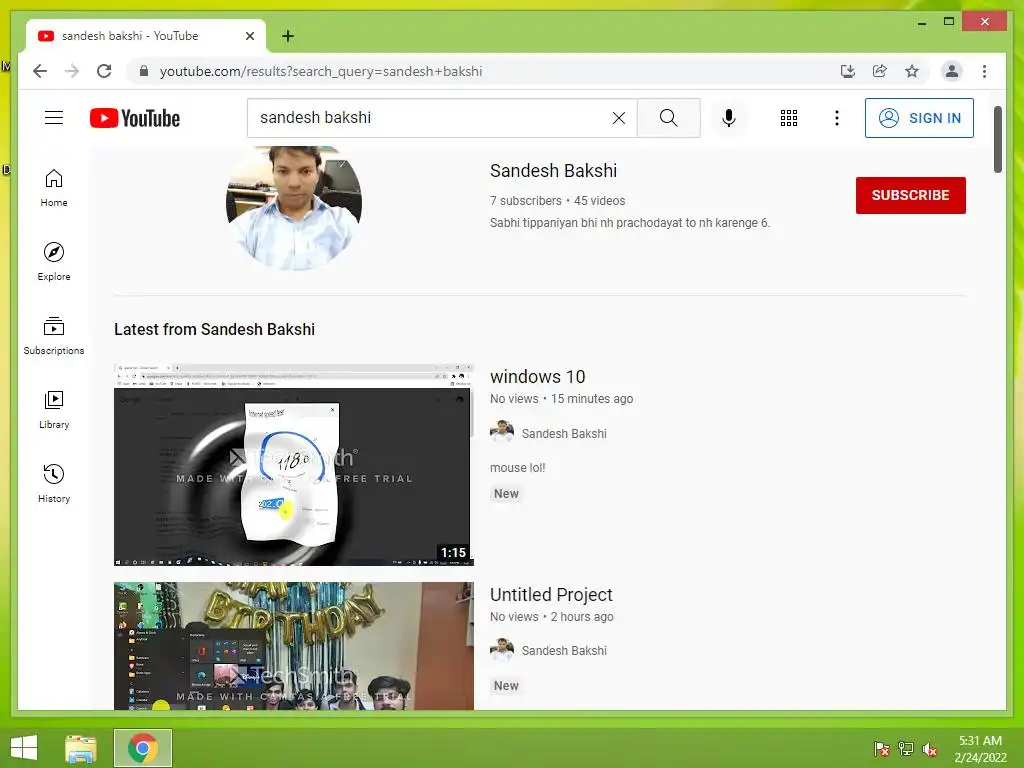The width and height of the screenshot is (1024, 768).
Task: Click '7 subscribers • 45 videos' text
Action: pyautogui.click(x=557, y=200)
